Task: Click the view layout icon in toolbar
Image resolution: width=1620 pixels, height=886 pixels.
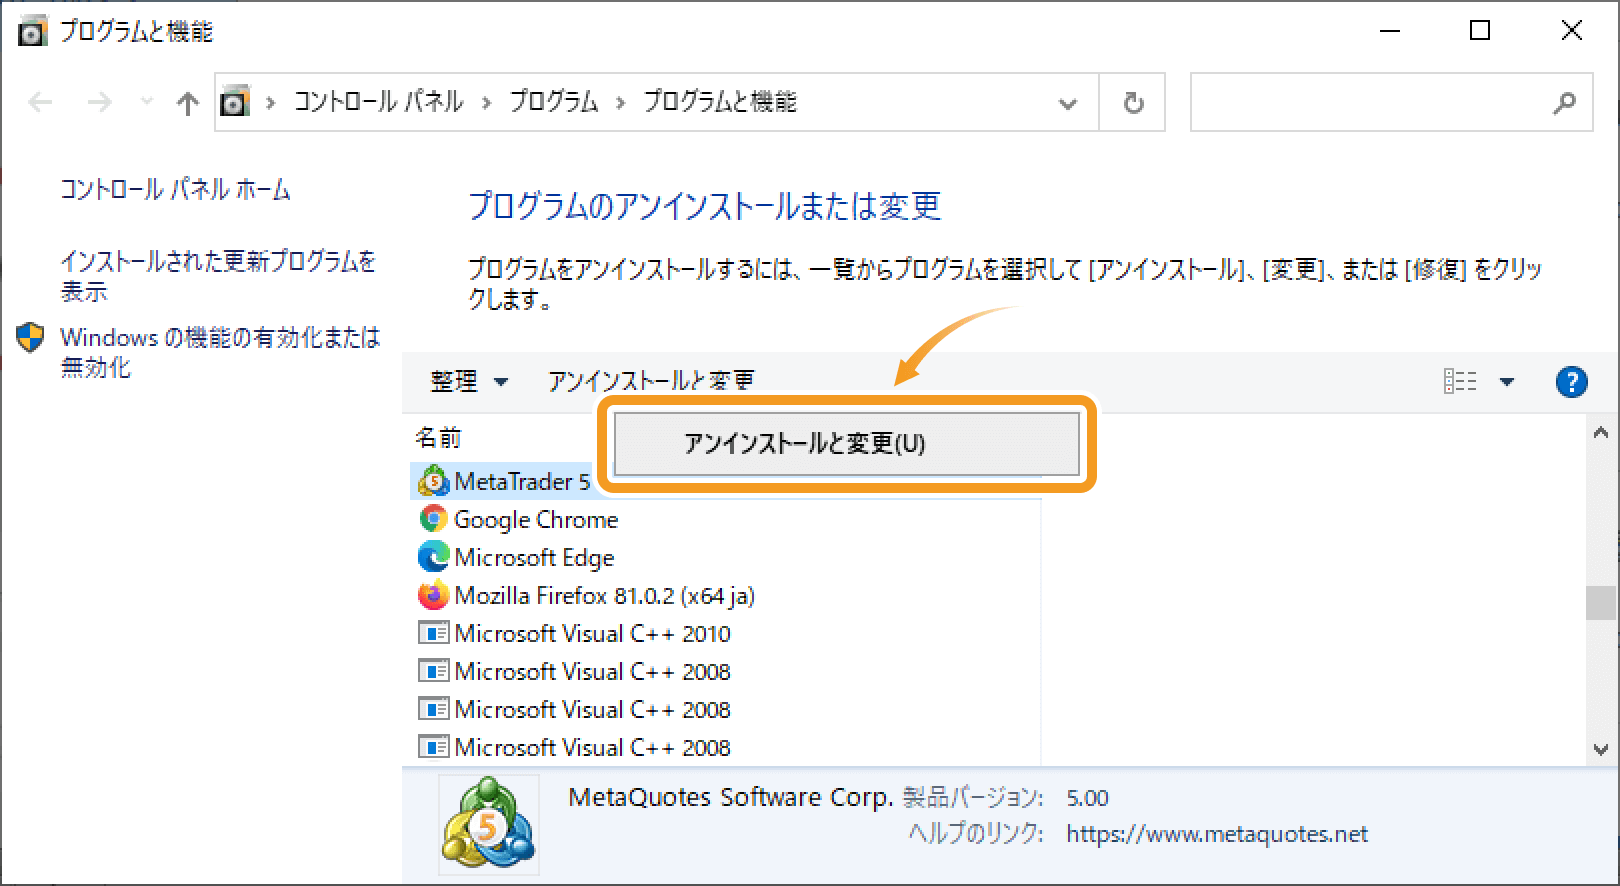Action: [1460, 381]
